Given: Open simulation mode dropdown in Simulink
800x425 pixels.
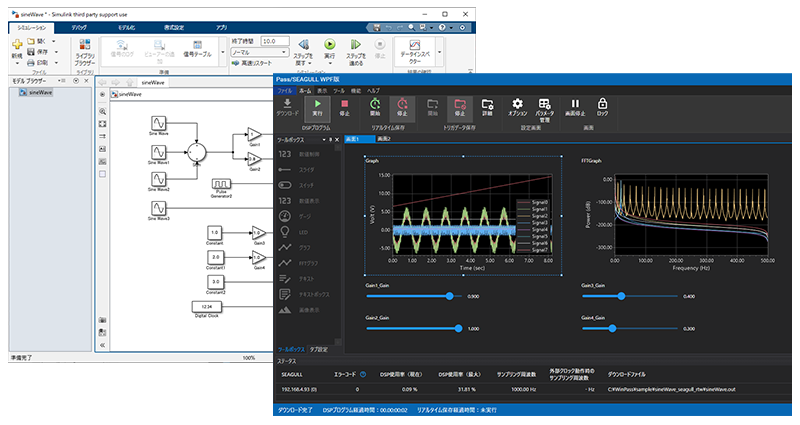Looking at the screenshot, I should [260, 52].
